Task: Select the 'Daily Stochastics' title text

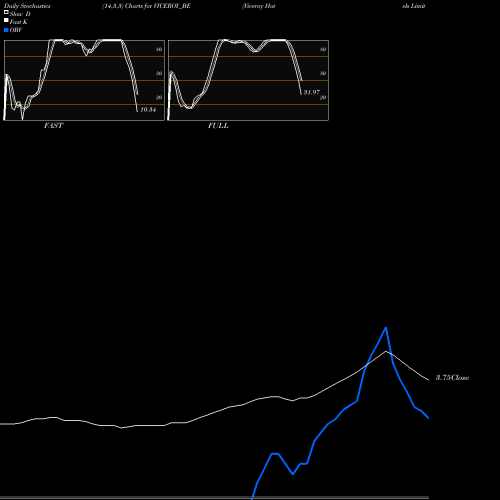Action: (x=27, y=6)
